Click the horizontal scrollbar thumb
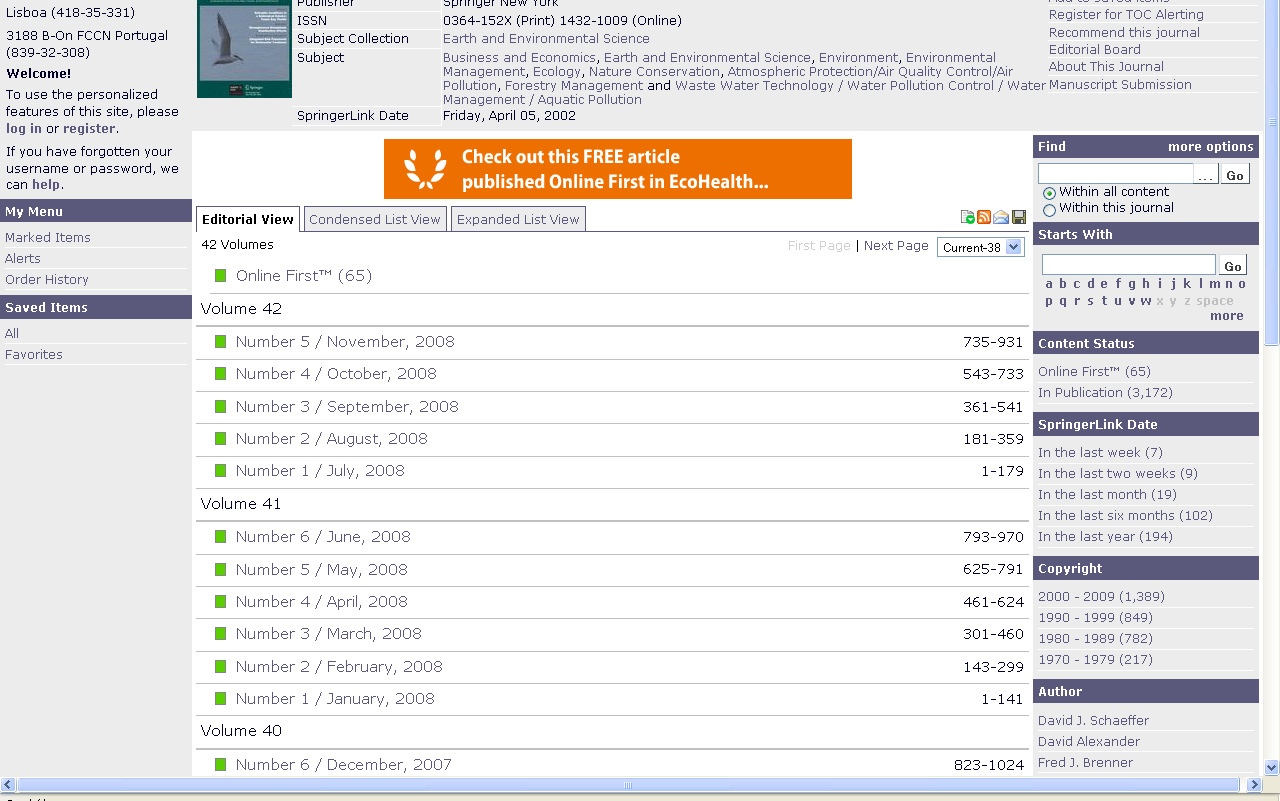This screenshot has height=801, width=1280. (x=628, y=785)
